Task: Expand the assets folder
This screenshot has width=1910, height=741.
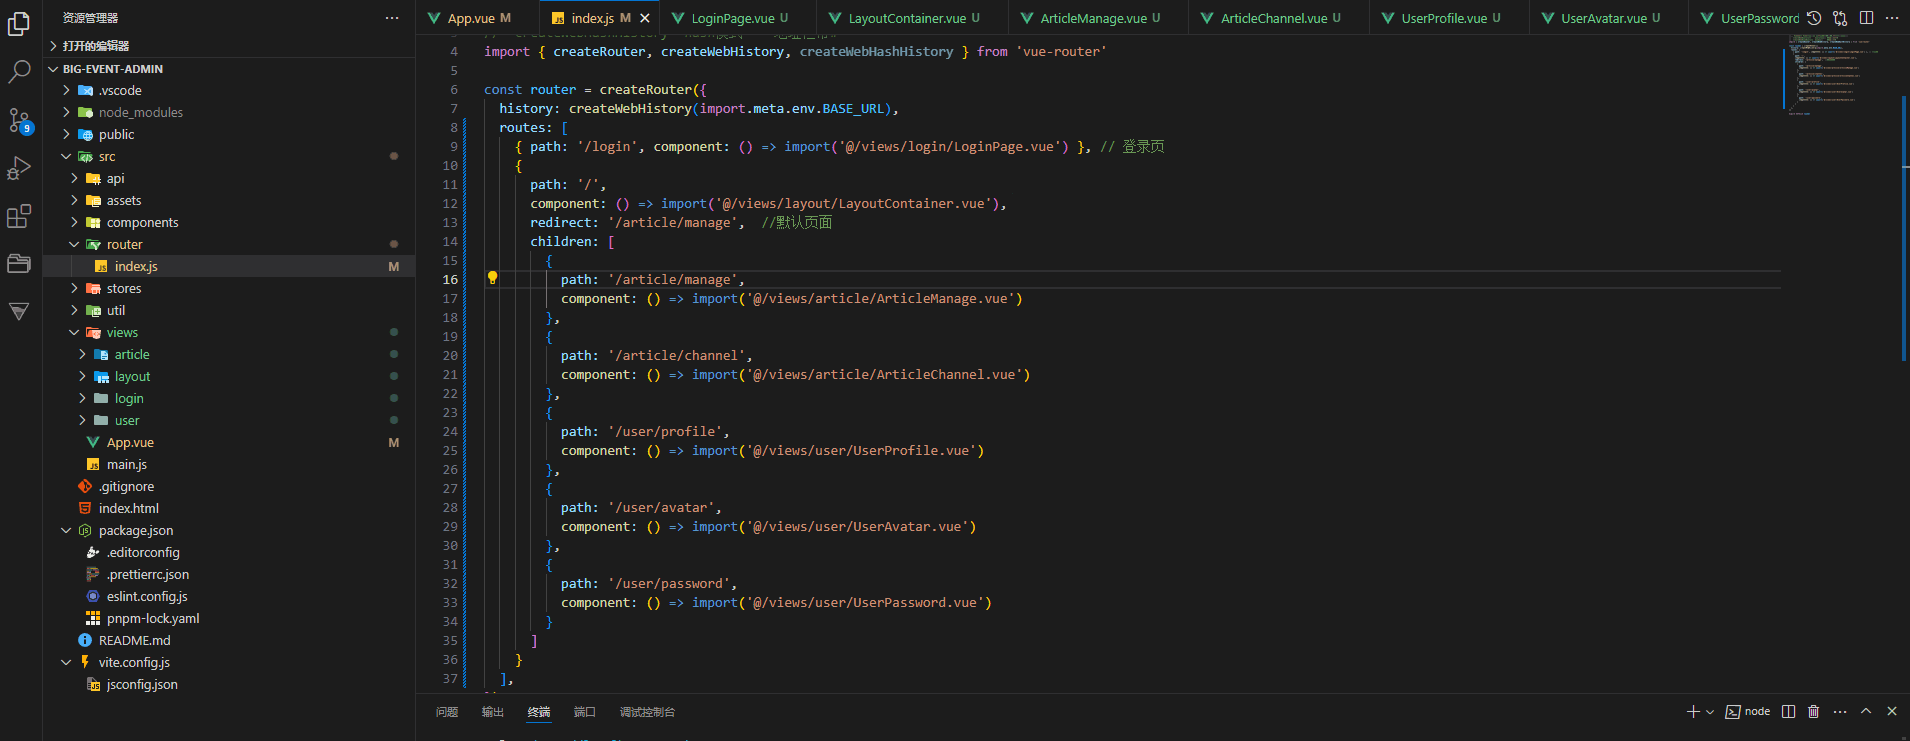Action: (228, 200)
